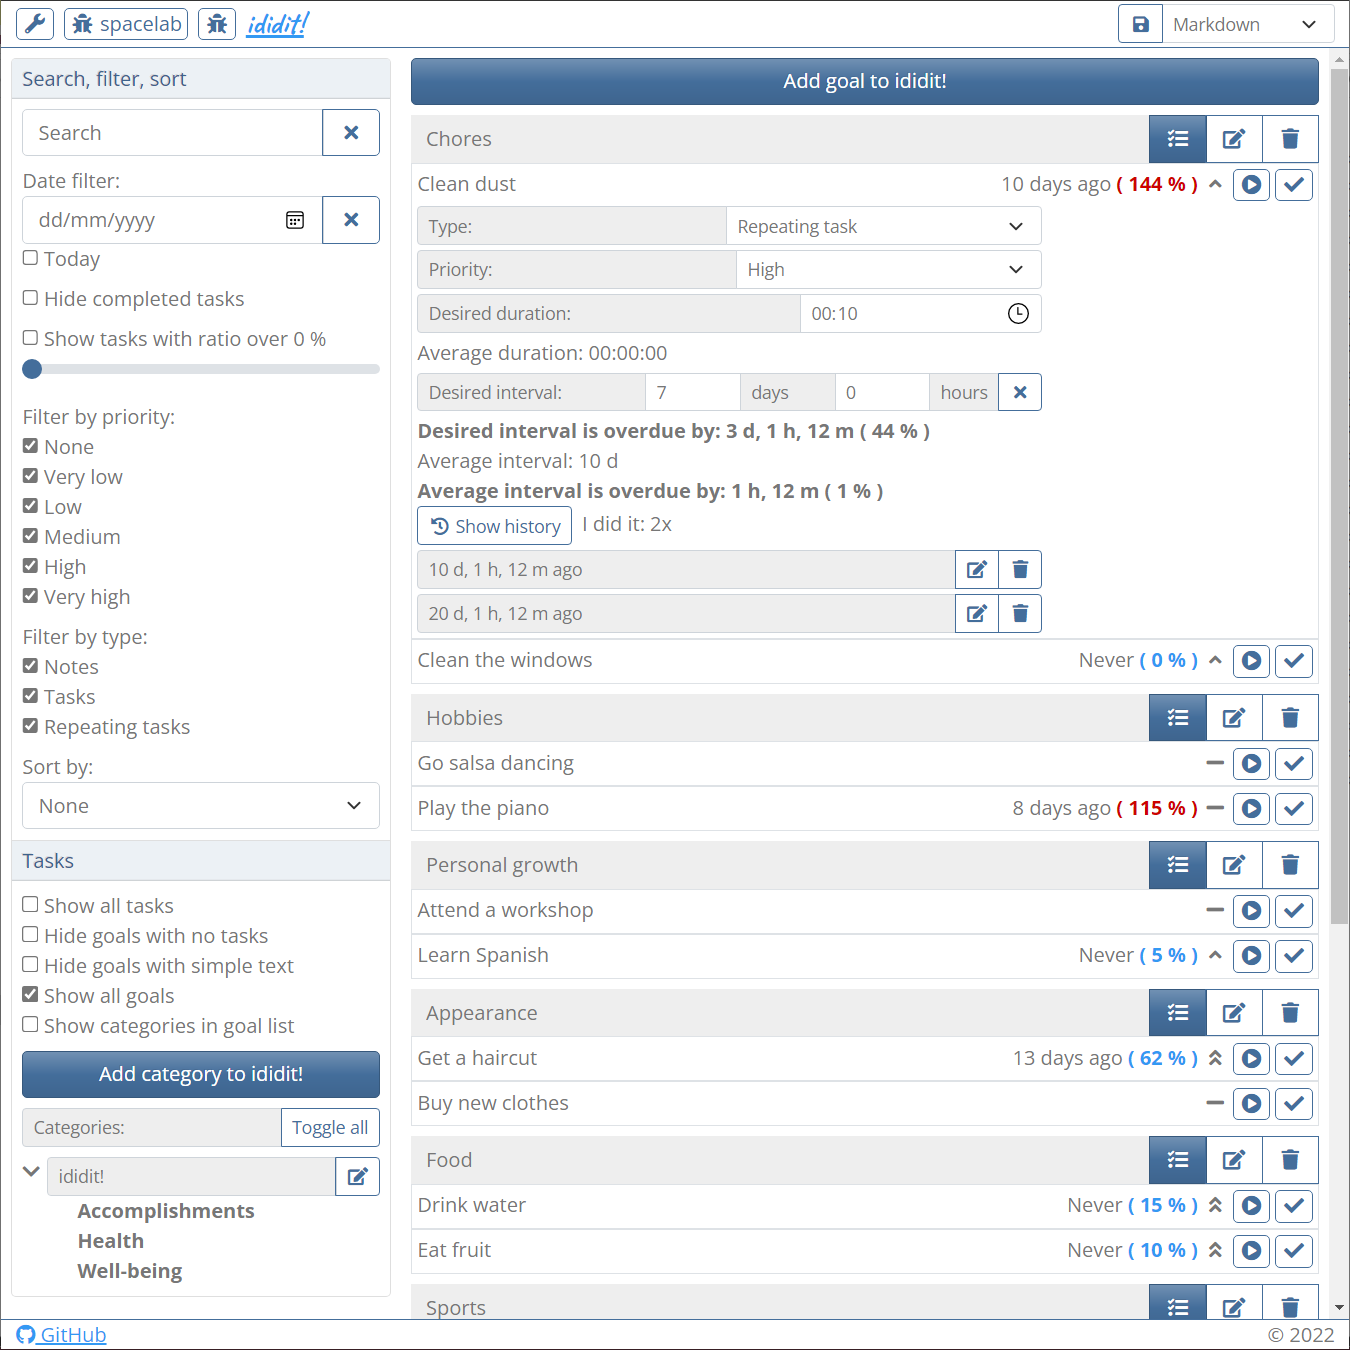This screenshot has width=1350, height=1350.
Task: Focus the Search input field
Action: [x=172, y=132]
